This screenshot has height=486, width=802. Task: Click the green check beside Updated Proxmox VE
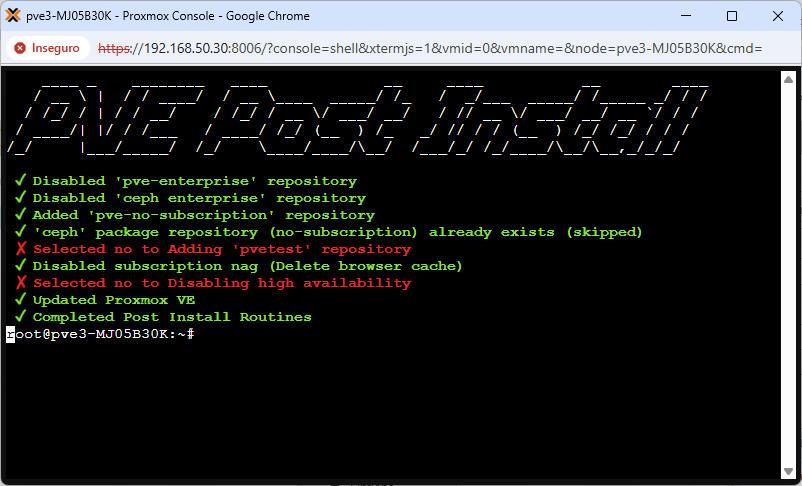point(20,299)
